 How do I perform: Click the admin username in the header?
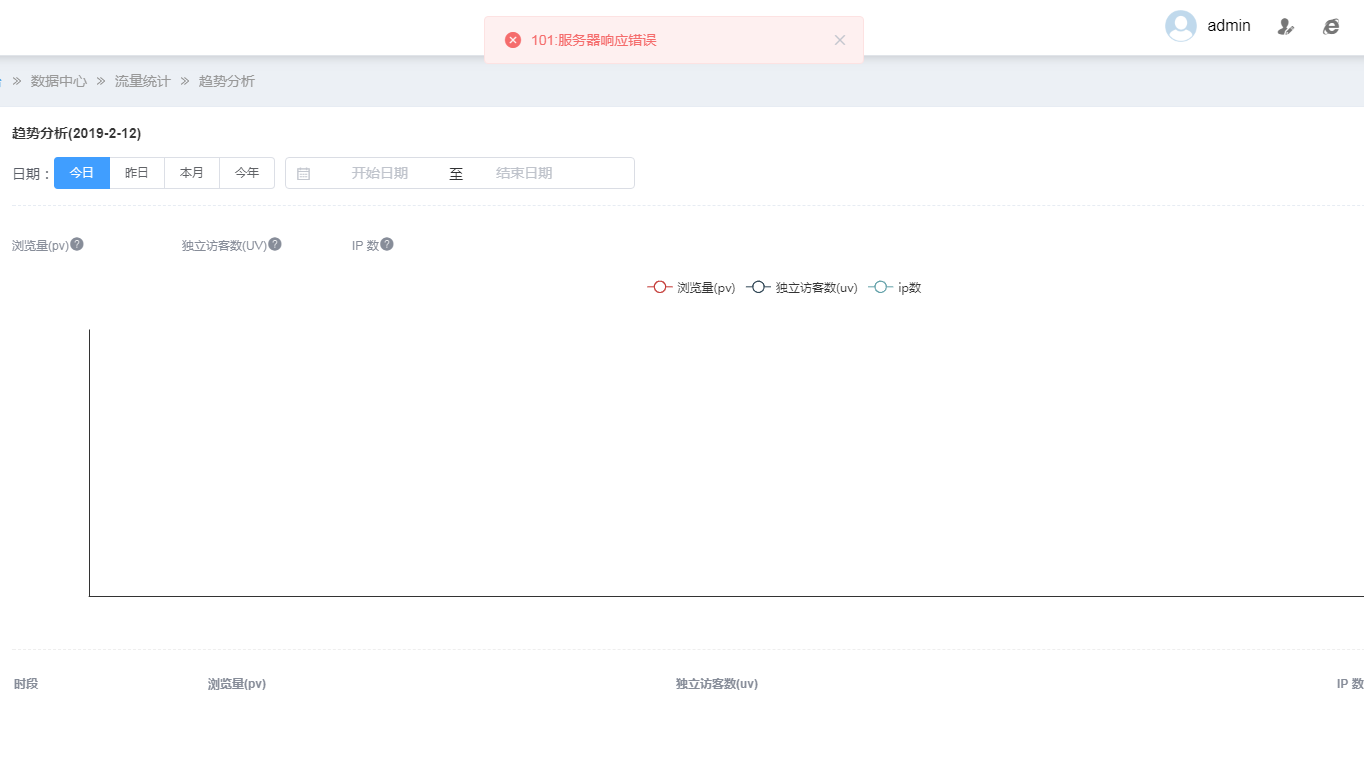(x=1229, y=26)
